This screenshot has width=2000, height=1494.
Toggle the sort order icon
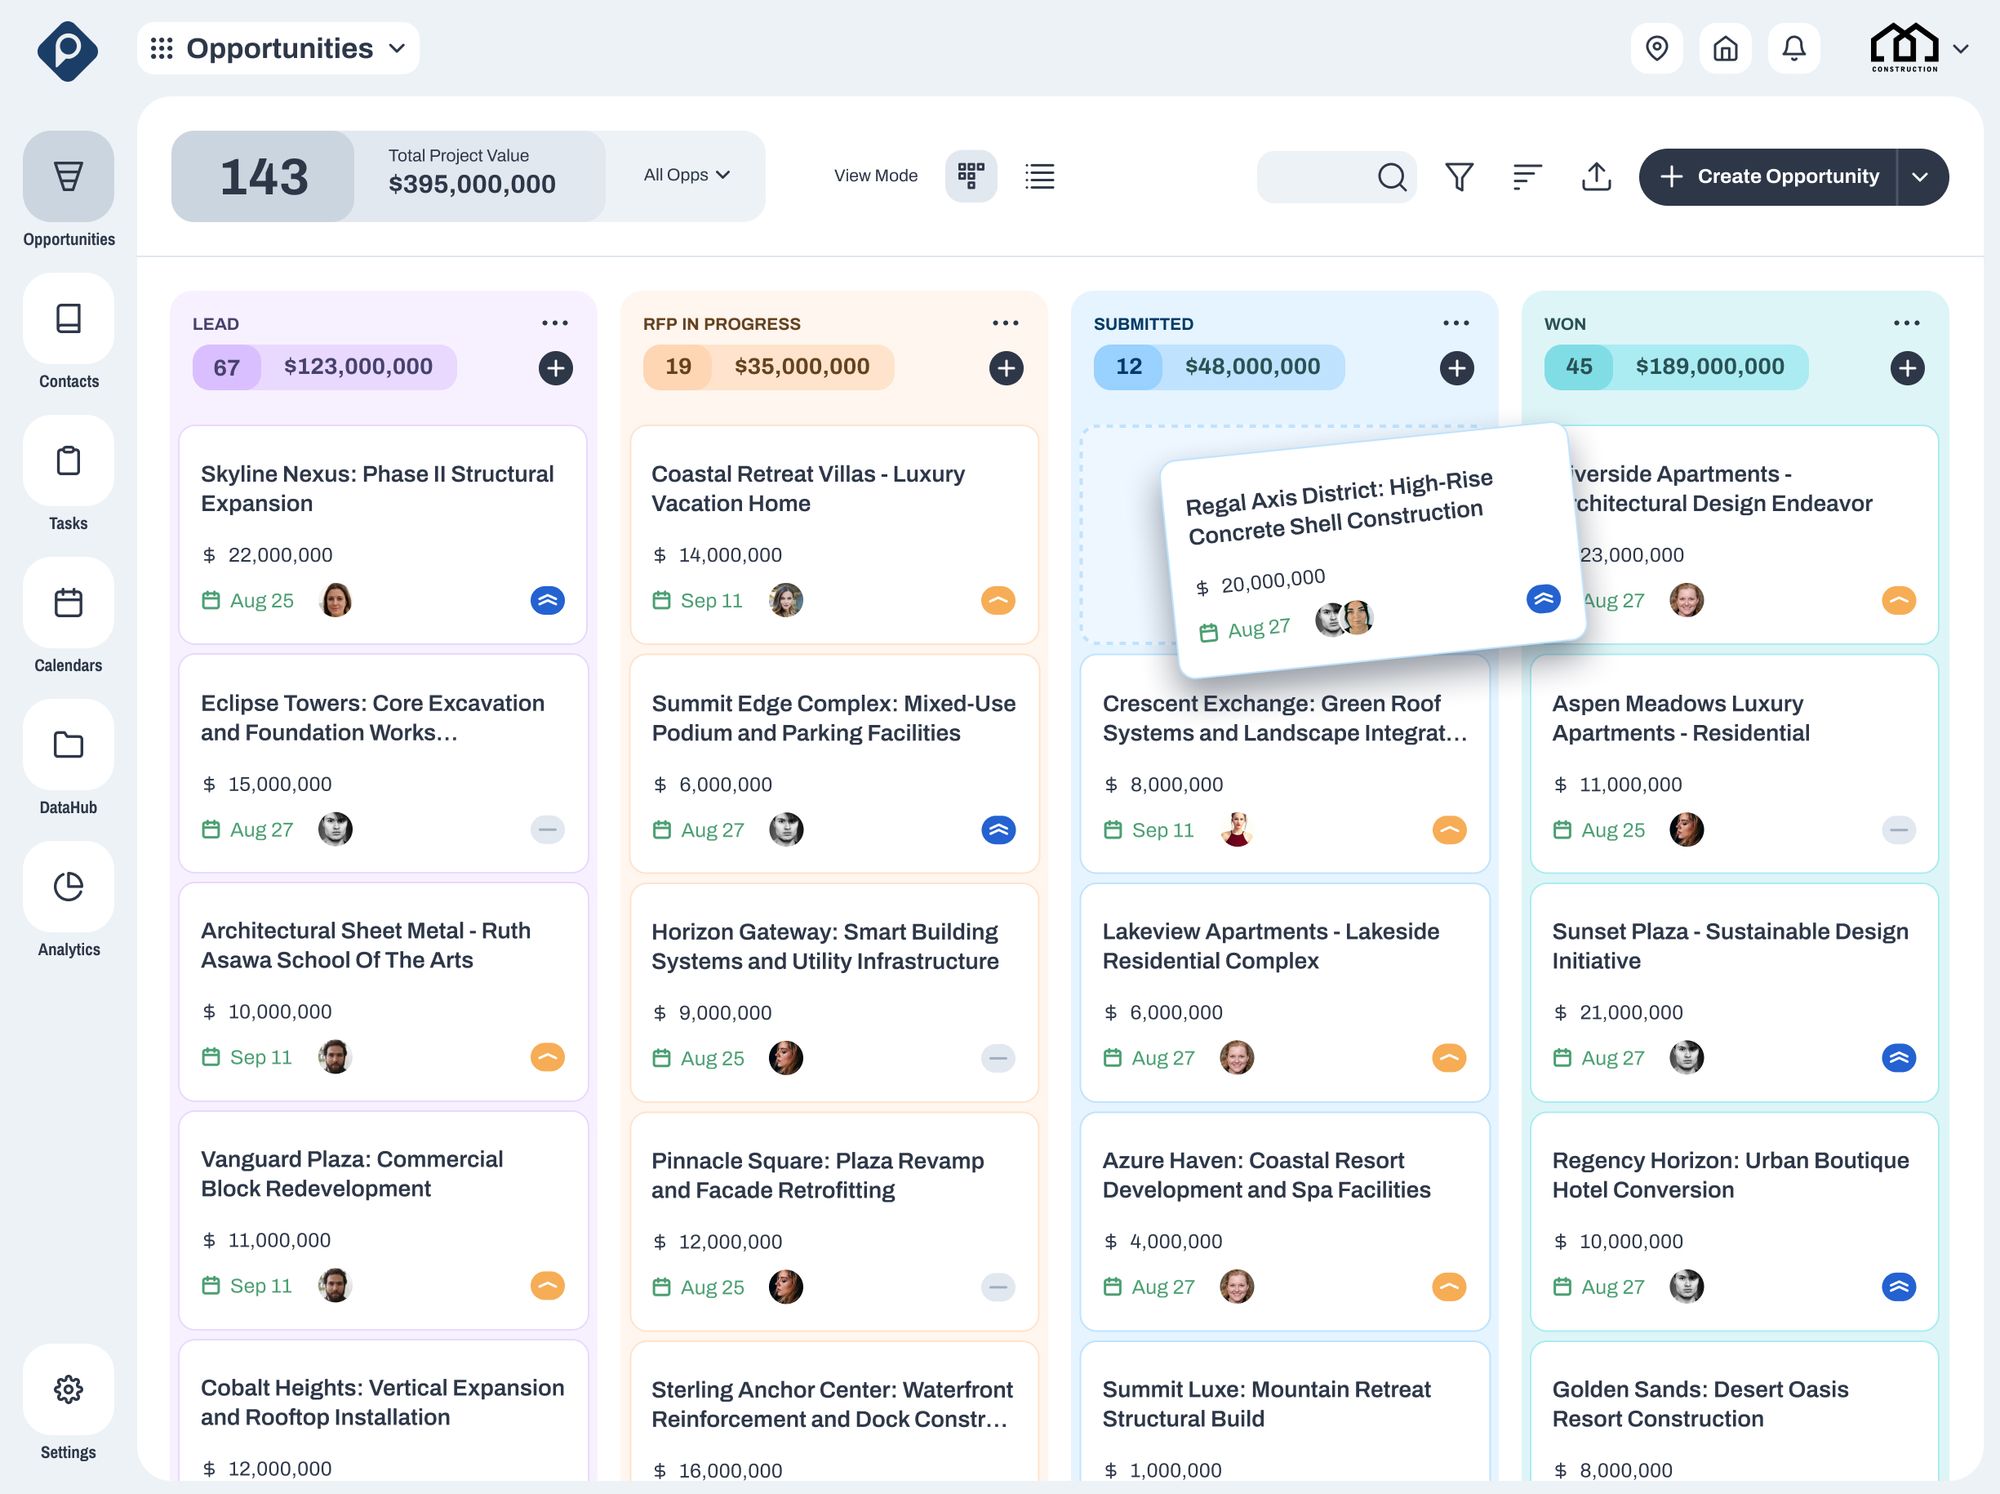(1527, 176)
